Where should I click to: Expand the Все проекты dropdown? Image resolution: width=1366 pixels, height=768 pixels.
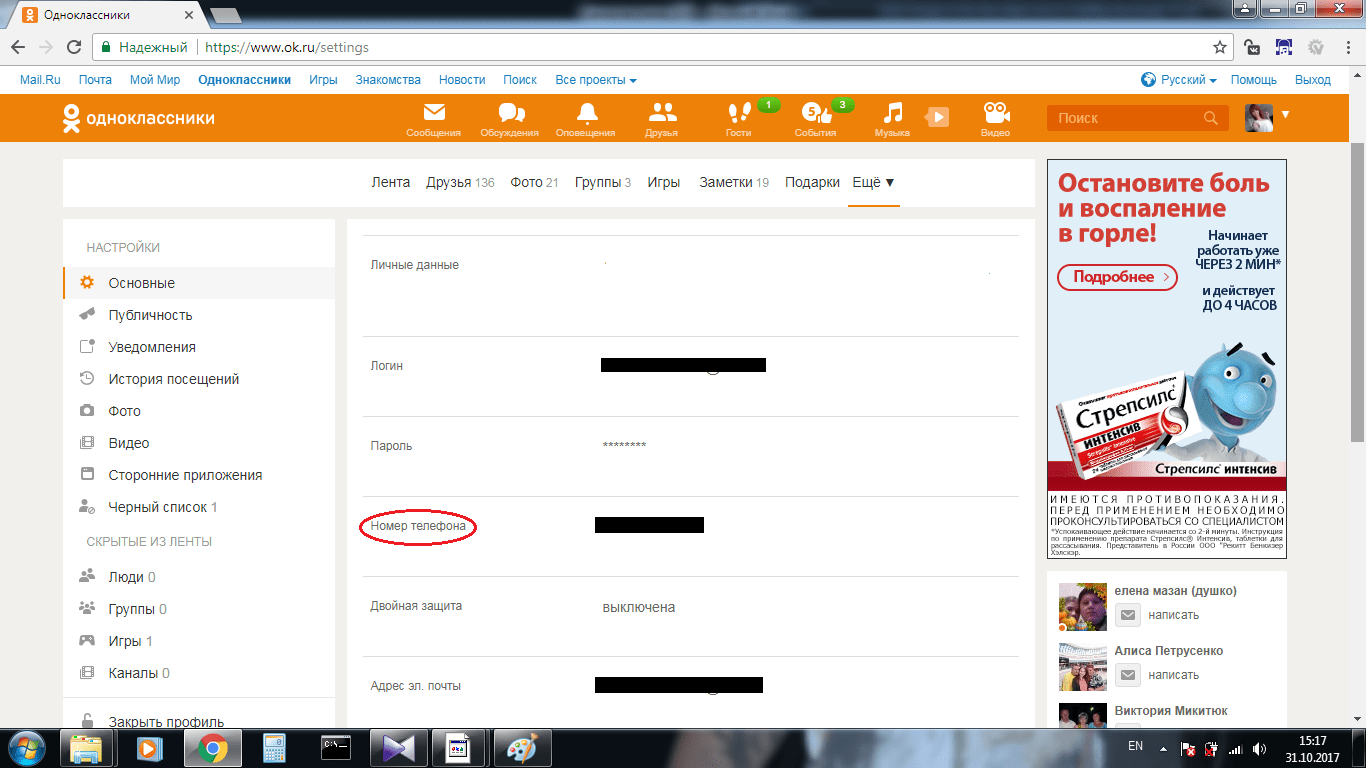pos(596,80)
